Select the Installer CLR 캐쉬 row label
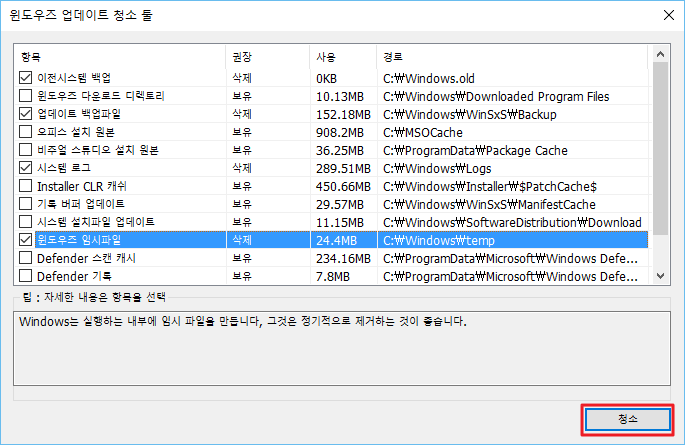This screenshot has height=445, width=685. click(x=82, y=186)
